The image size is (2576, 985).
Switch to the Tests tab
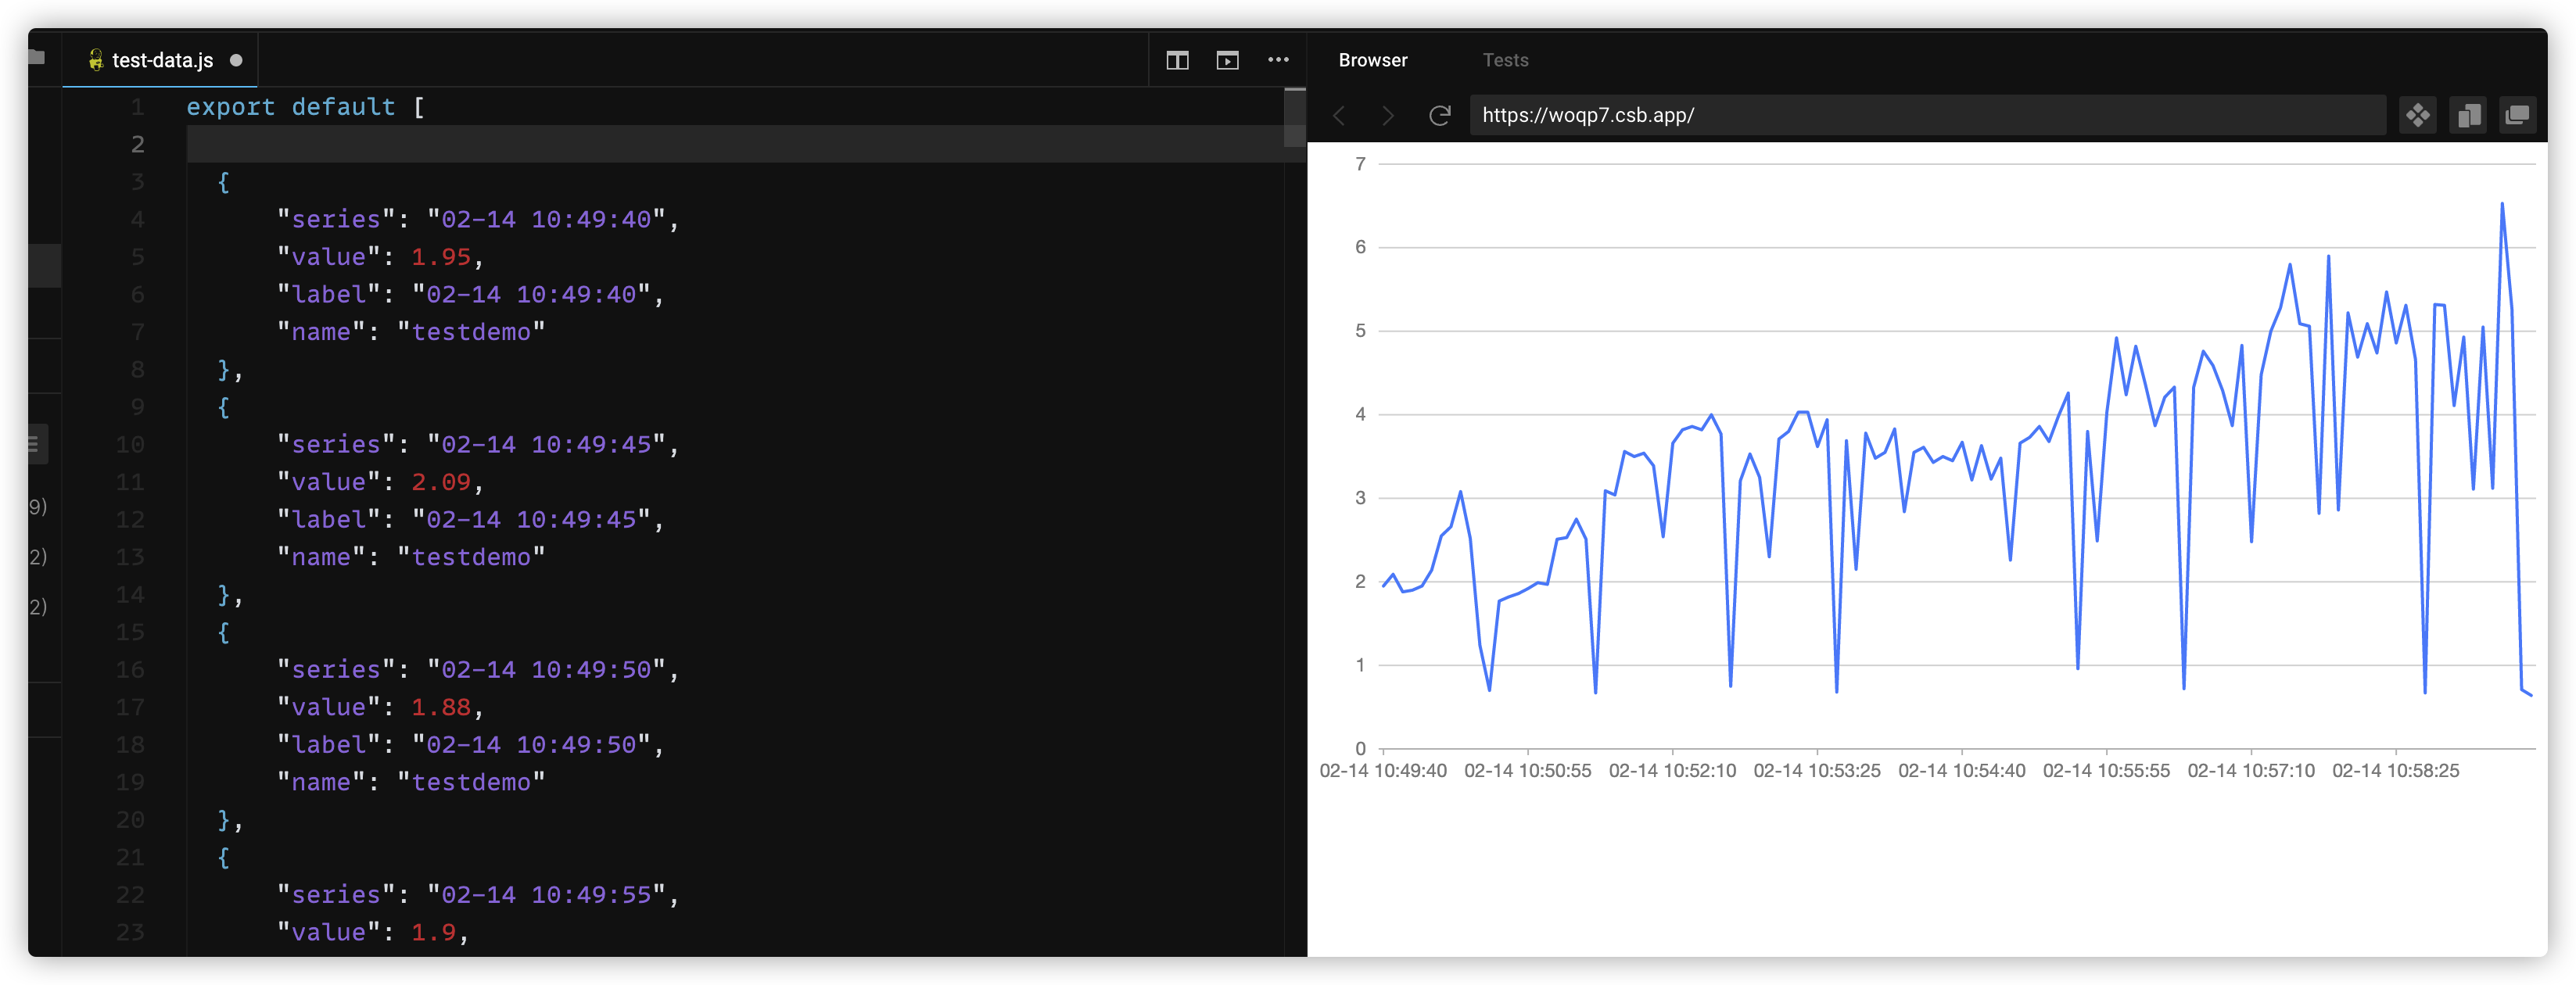(1505, 60)
